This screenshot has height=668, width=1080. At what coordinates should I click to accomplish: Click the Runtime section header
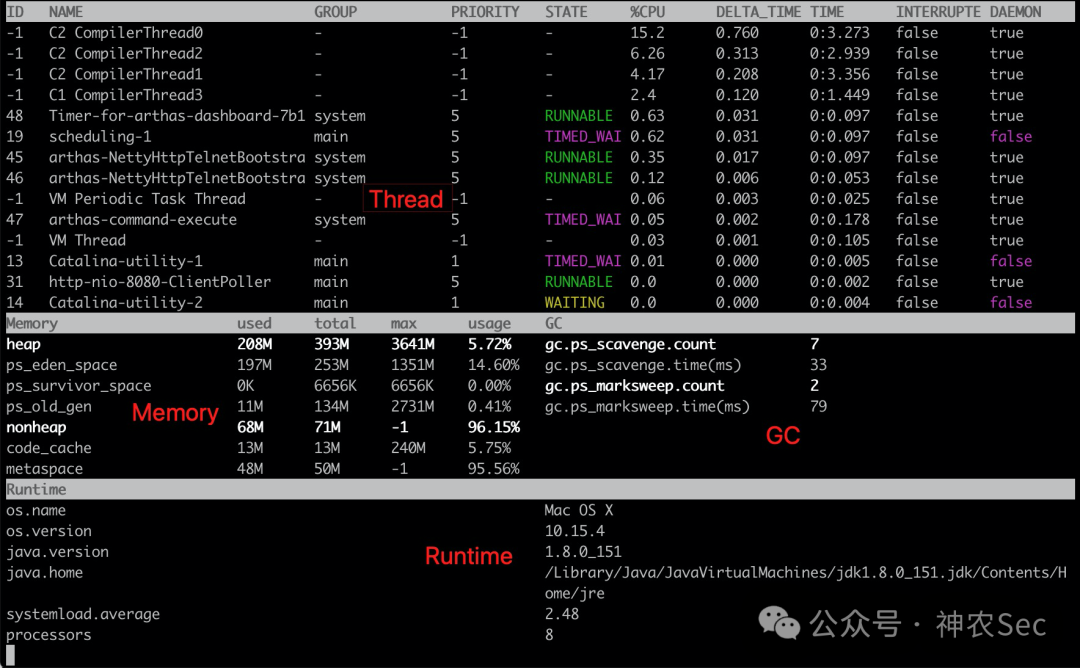36,490
